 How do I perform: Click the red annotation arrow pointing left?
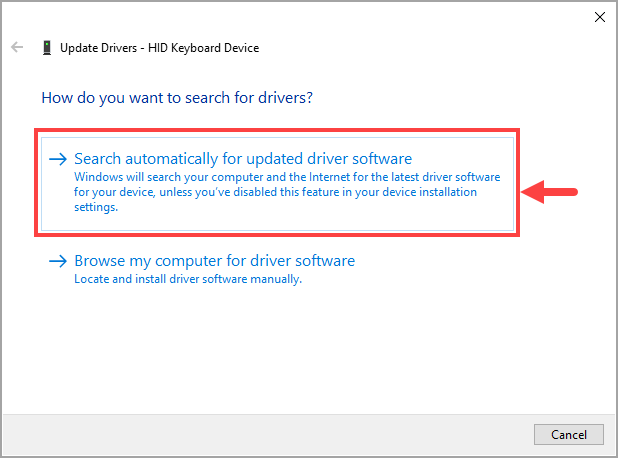[549, 192]
